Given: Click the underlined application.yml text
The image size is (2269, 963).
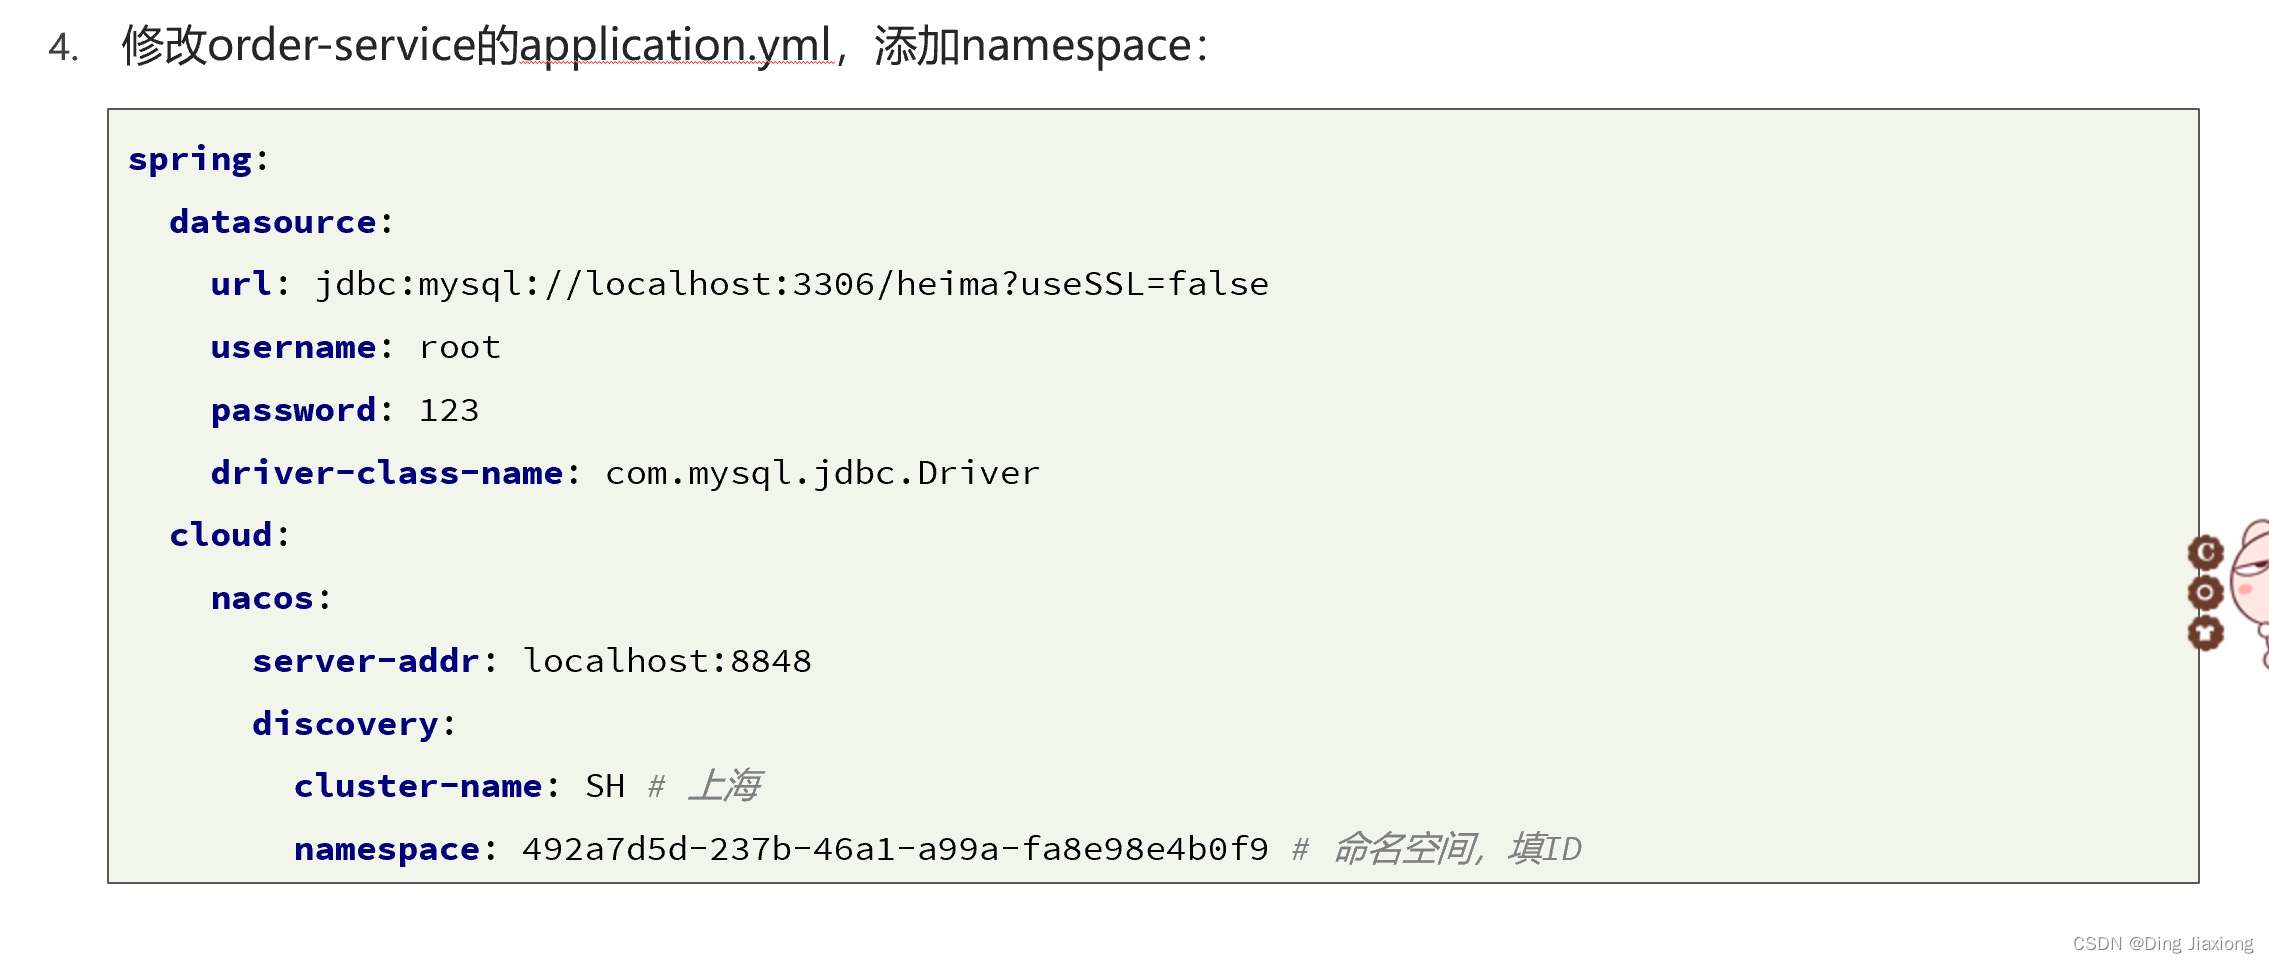Looking at the screenshot, I should pos(676,46).
